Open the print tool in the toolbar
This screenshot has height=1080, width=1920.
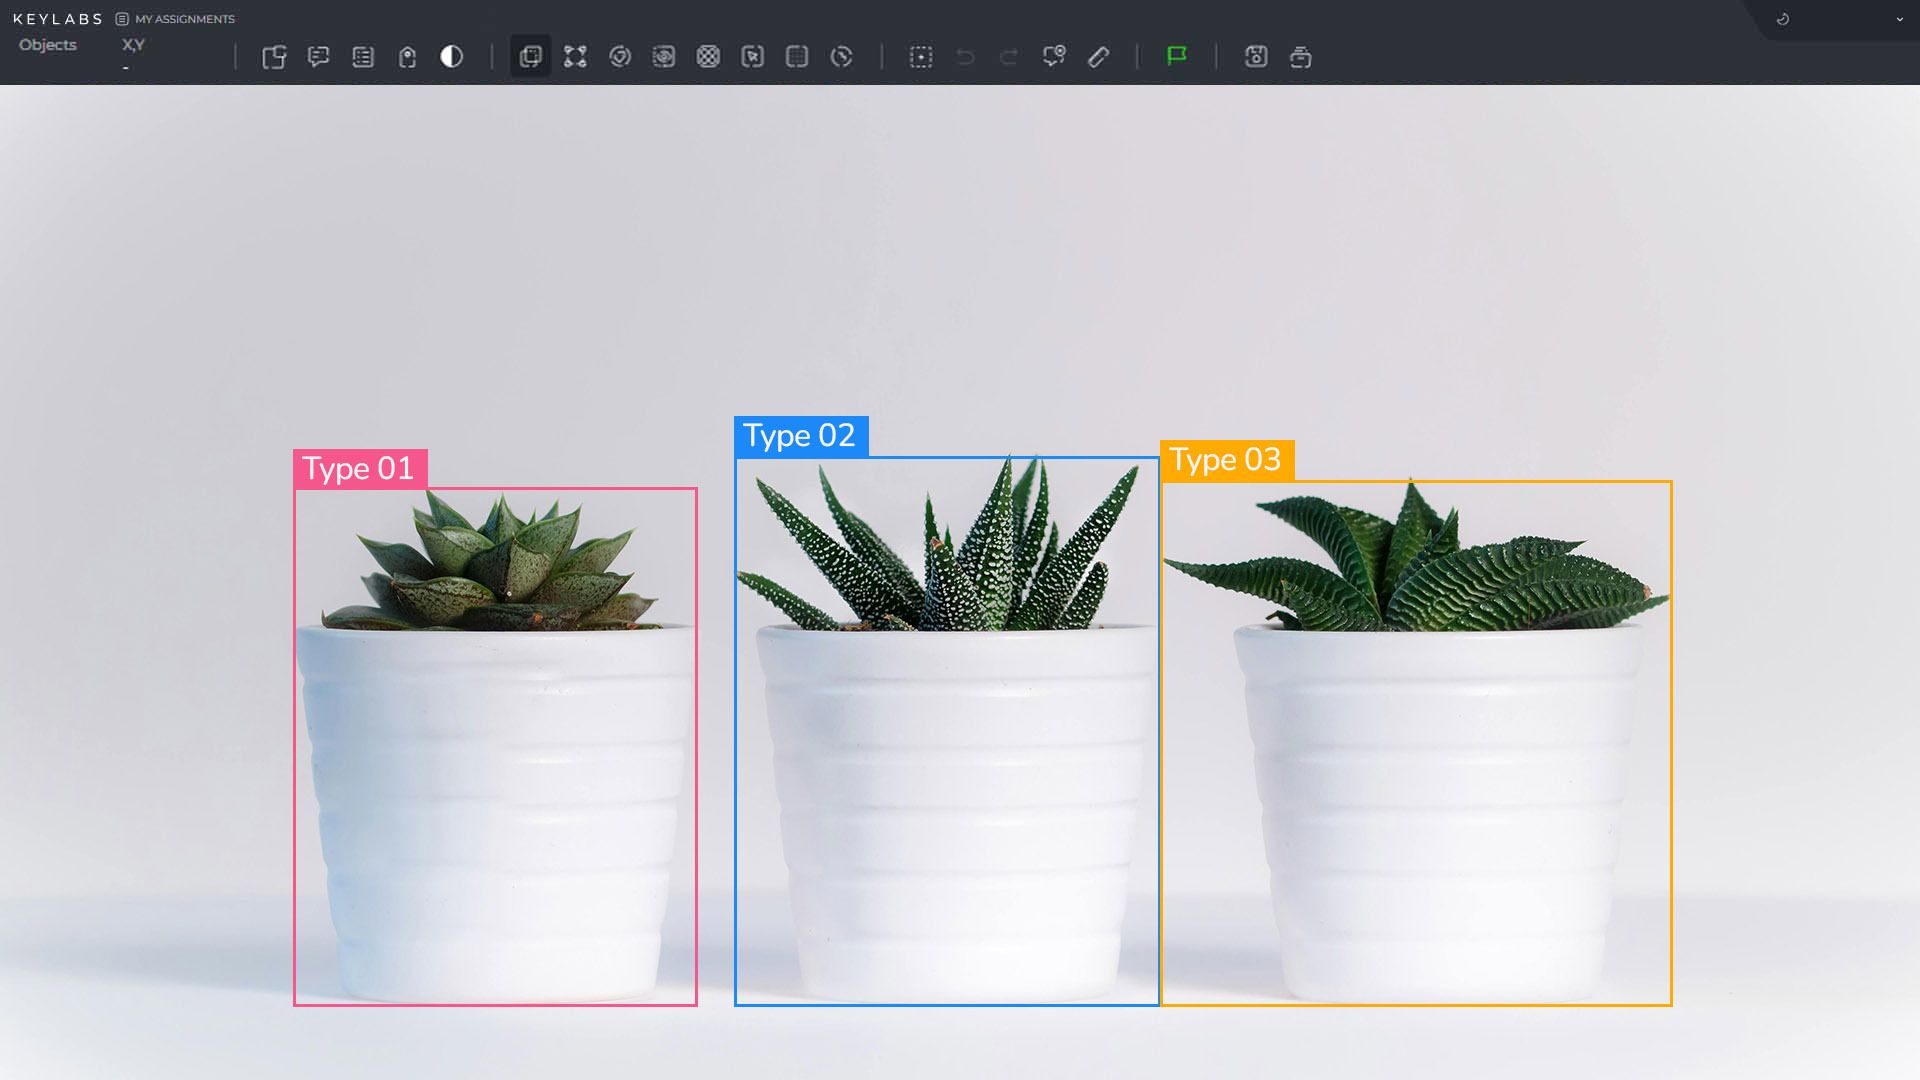[1302, 57]
